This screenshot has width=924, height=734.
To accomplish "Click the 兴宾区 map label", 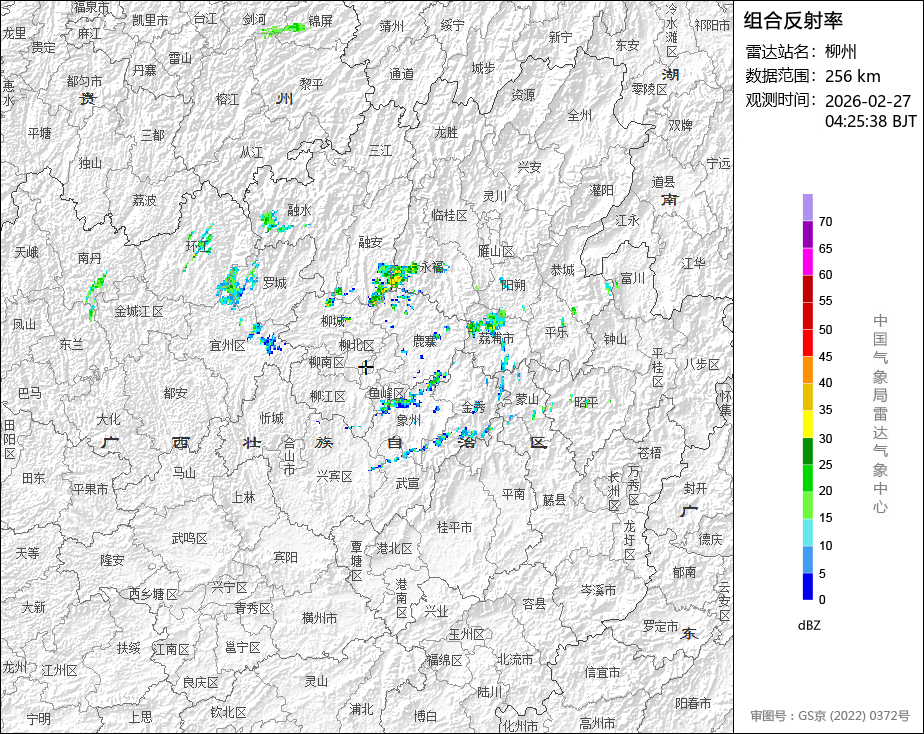I will [334, 476].
